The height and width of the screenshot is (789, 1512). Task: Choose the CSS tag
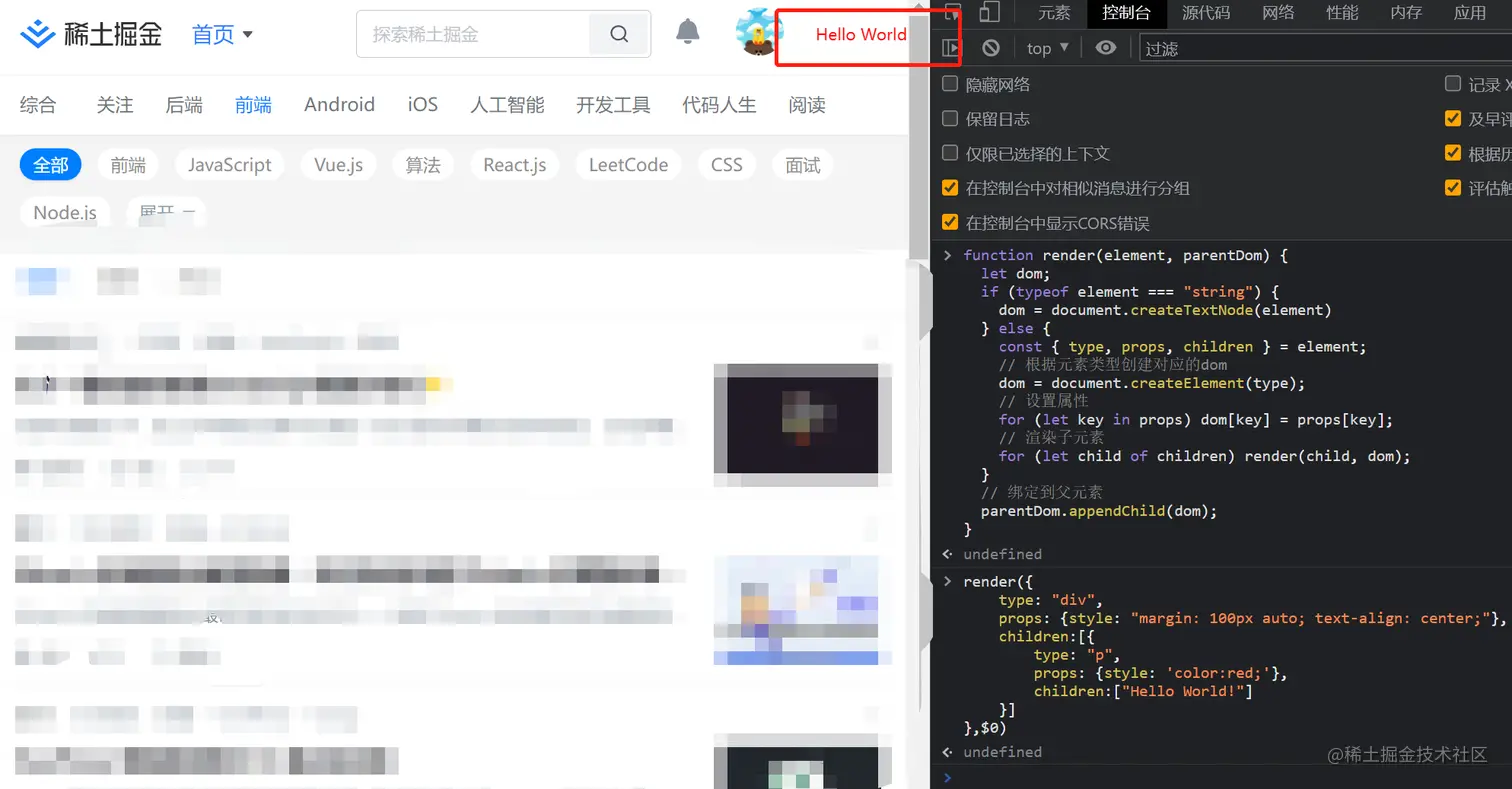tap(727, 165)
